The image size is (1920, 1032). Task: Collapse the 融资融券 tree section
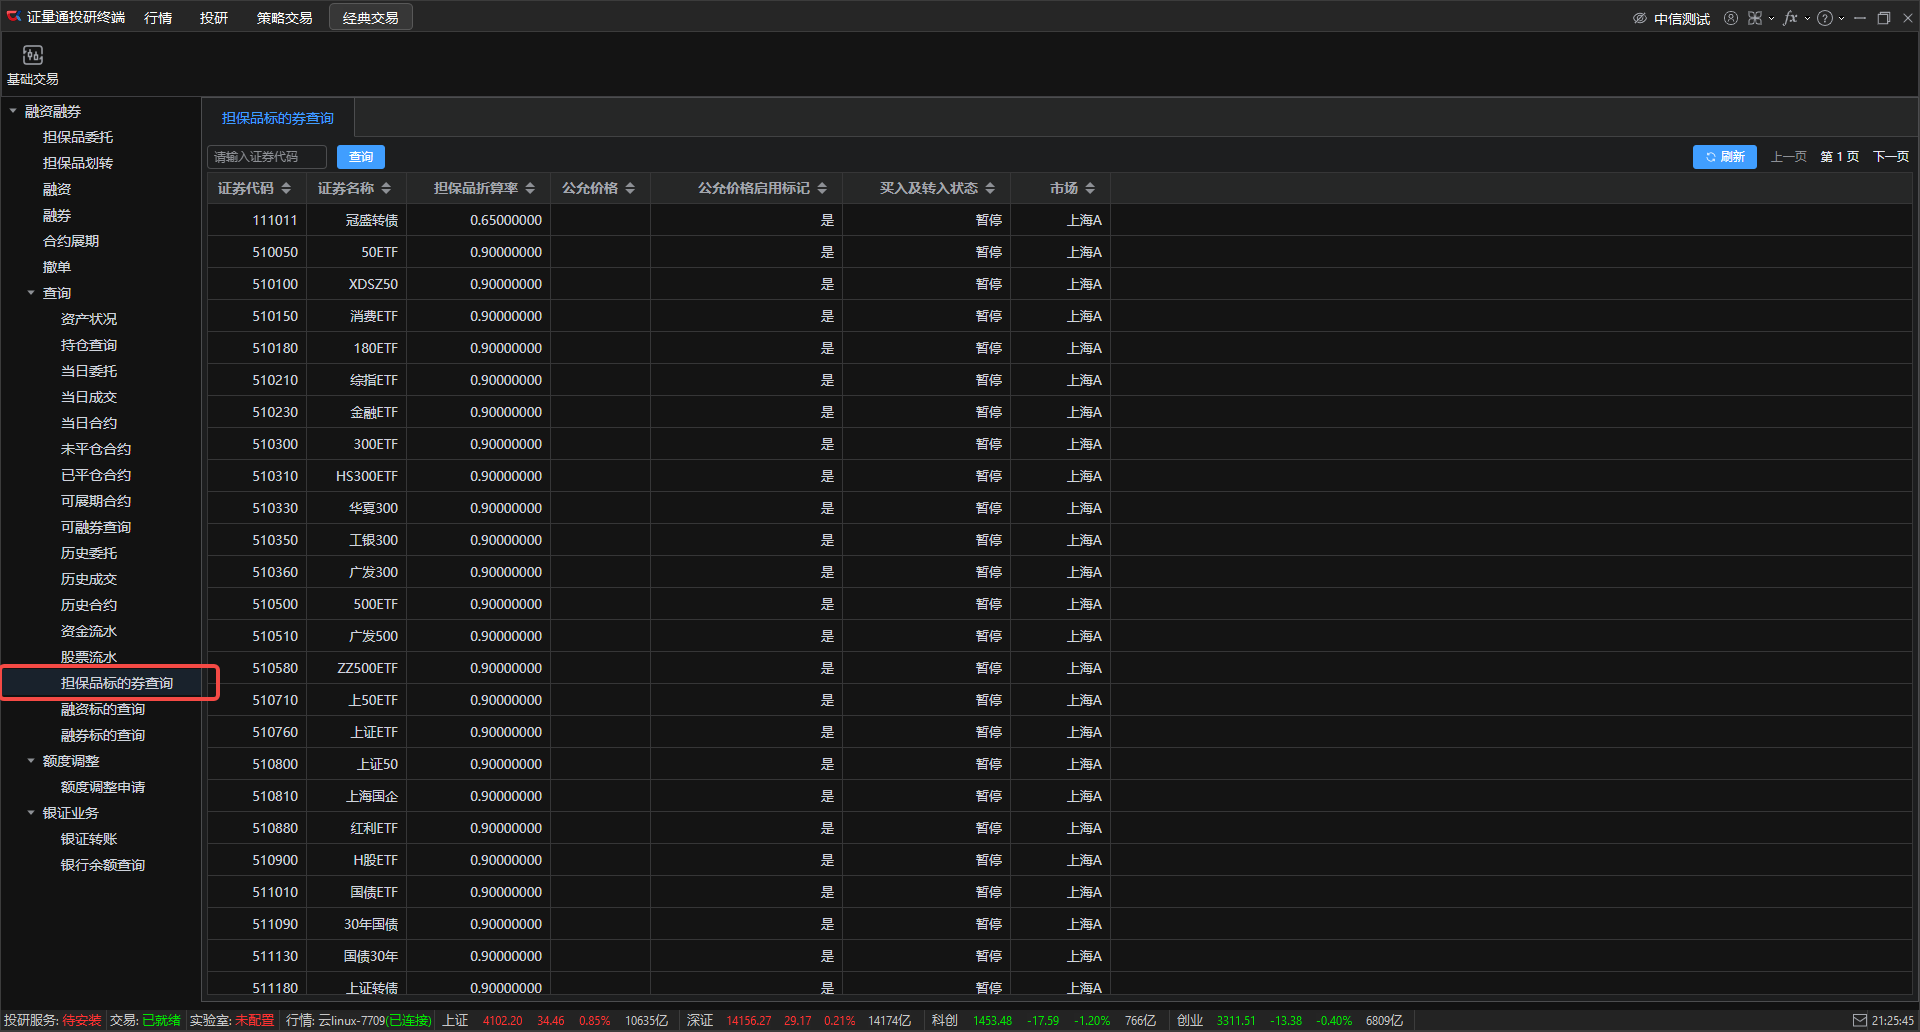pyautogui.click(x=13, y=111)
